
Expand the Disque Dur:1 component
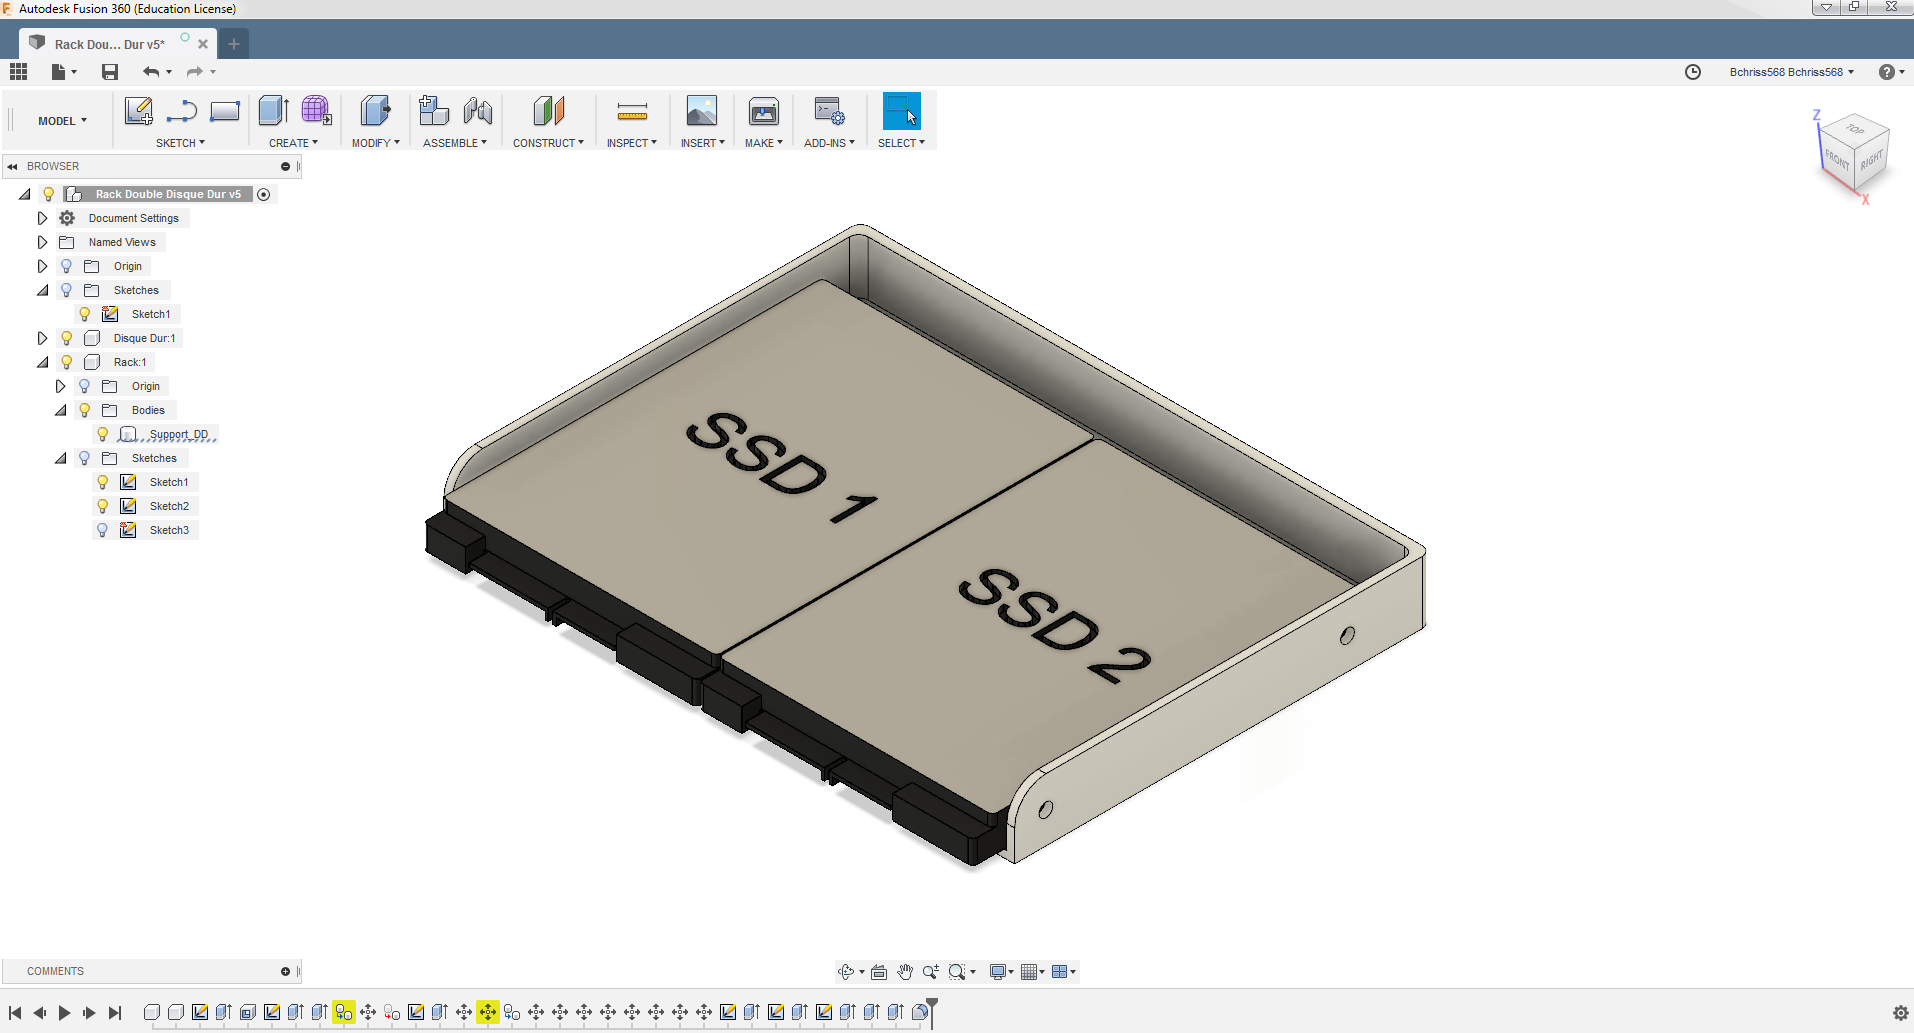click(x=42, y=338)
